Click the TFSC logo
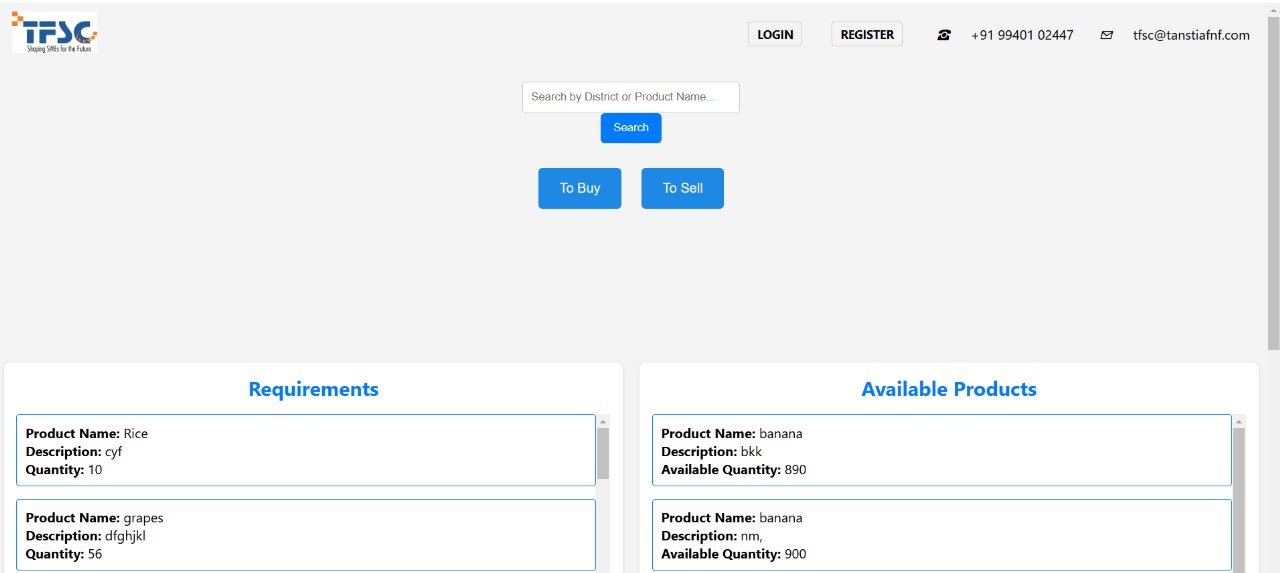The height and width of the screenshot is (573, 1280). click(55, 33)
